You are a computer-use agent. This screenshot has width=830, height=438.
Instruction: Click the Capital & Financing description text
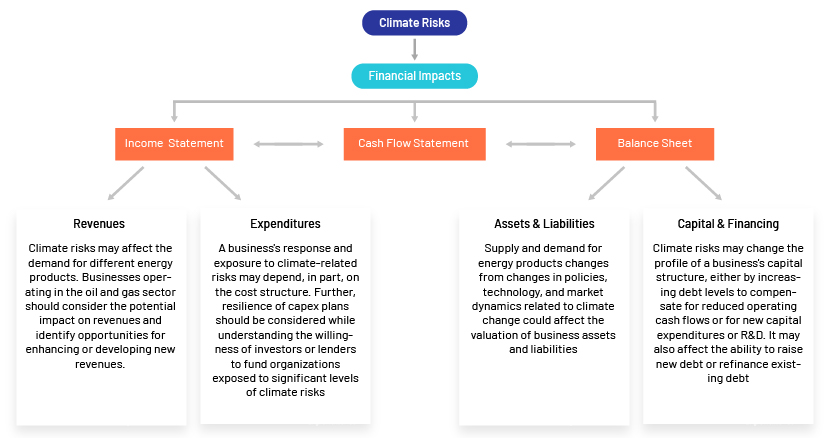point(728,313)
